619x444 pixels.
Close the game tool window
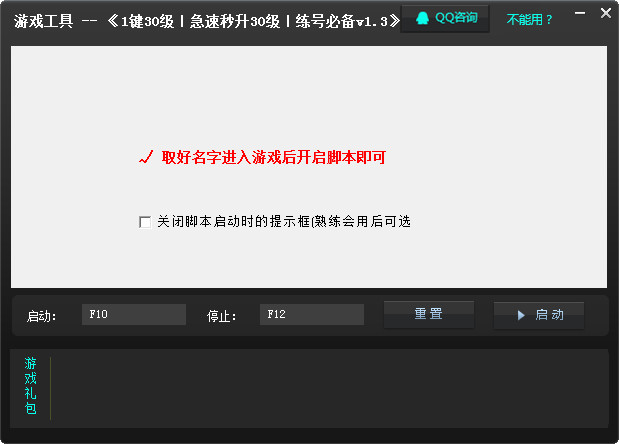click(606, 13)
